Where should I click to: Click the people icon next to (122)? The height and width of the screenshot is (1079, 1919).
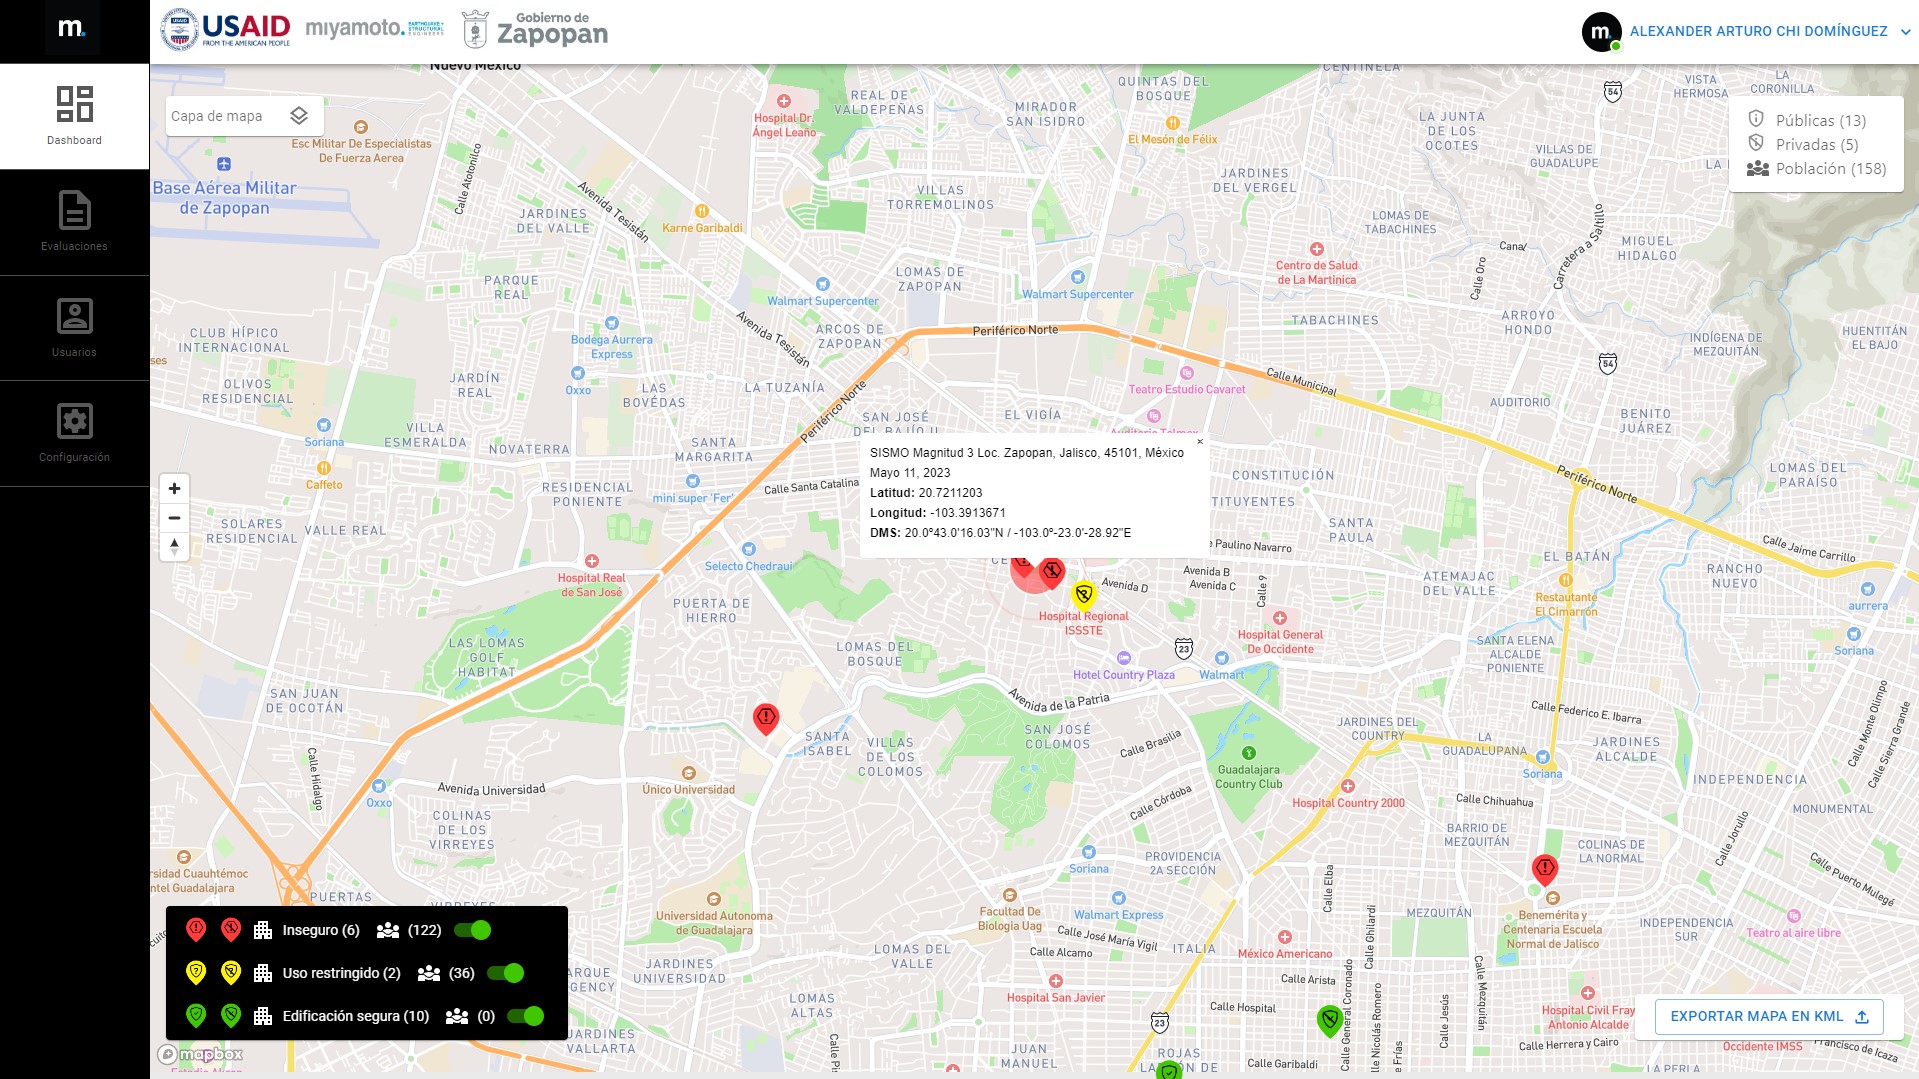[388, 930]
